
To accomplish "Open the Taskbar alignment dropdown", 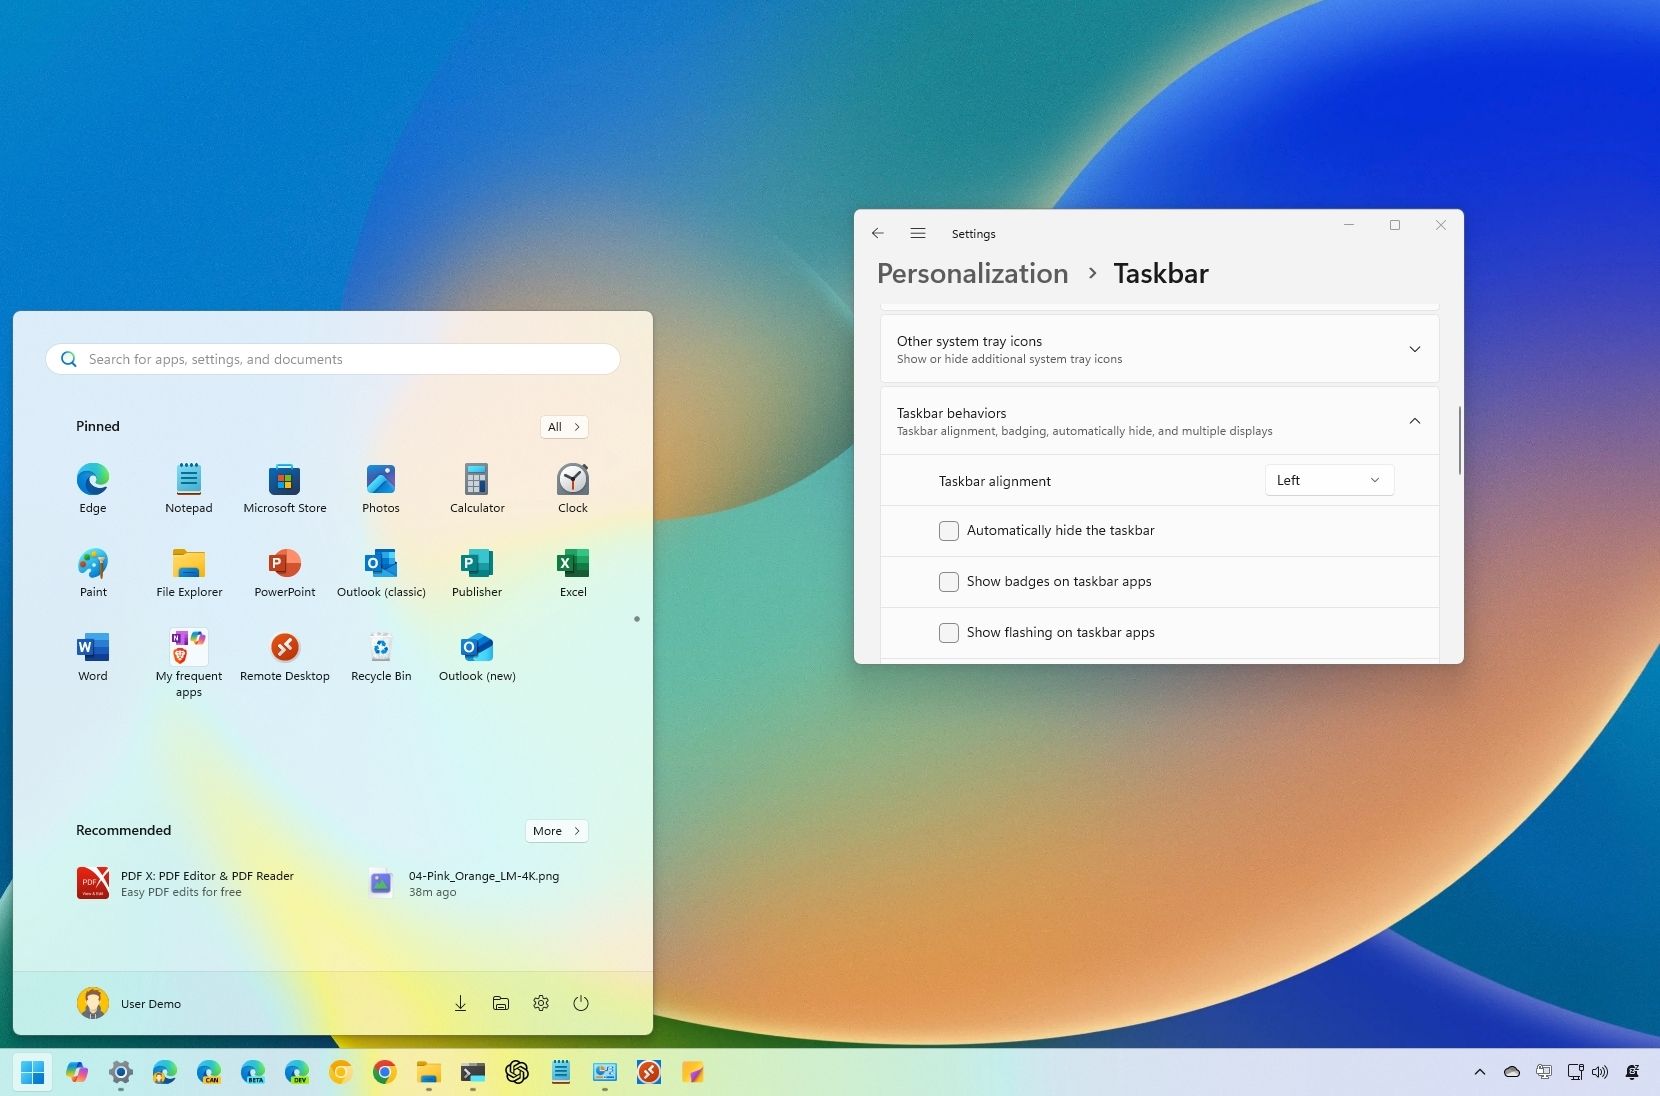I will 1328,480.
